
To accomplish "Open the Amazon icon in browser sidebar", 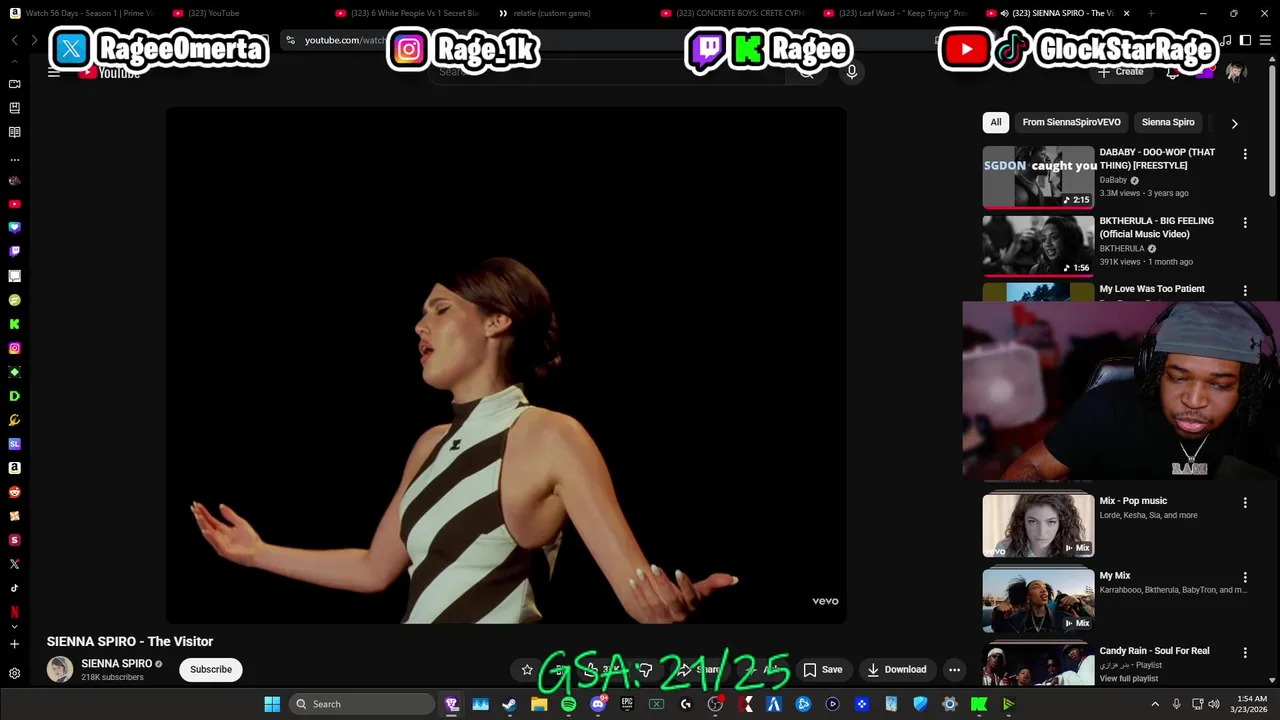I will (x=14, y=468).
